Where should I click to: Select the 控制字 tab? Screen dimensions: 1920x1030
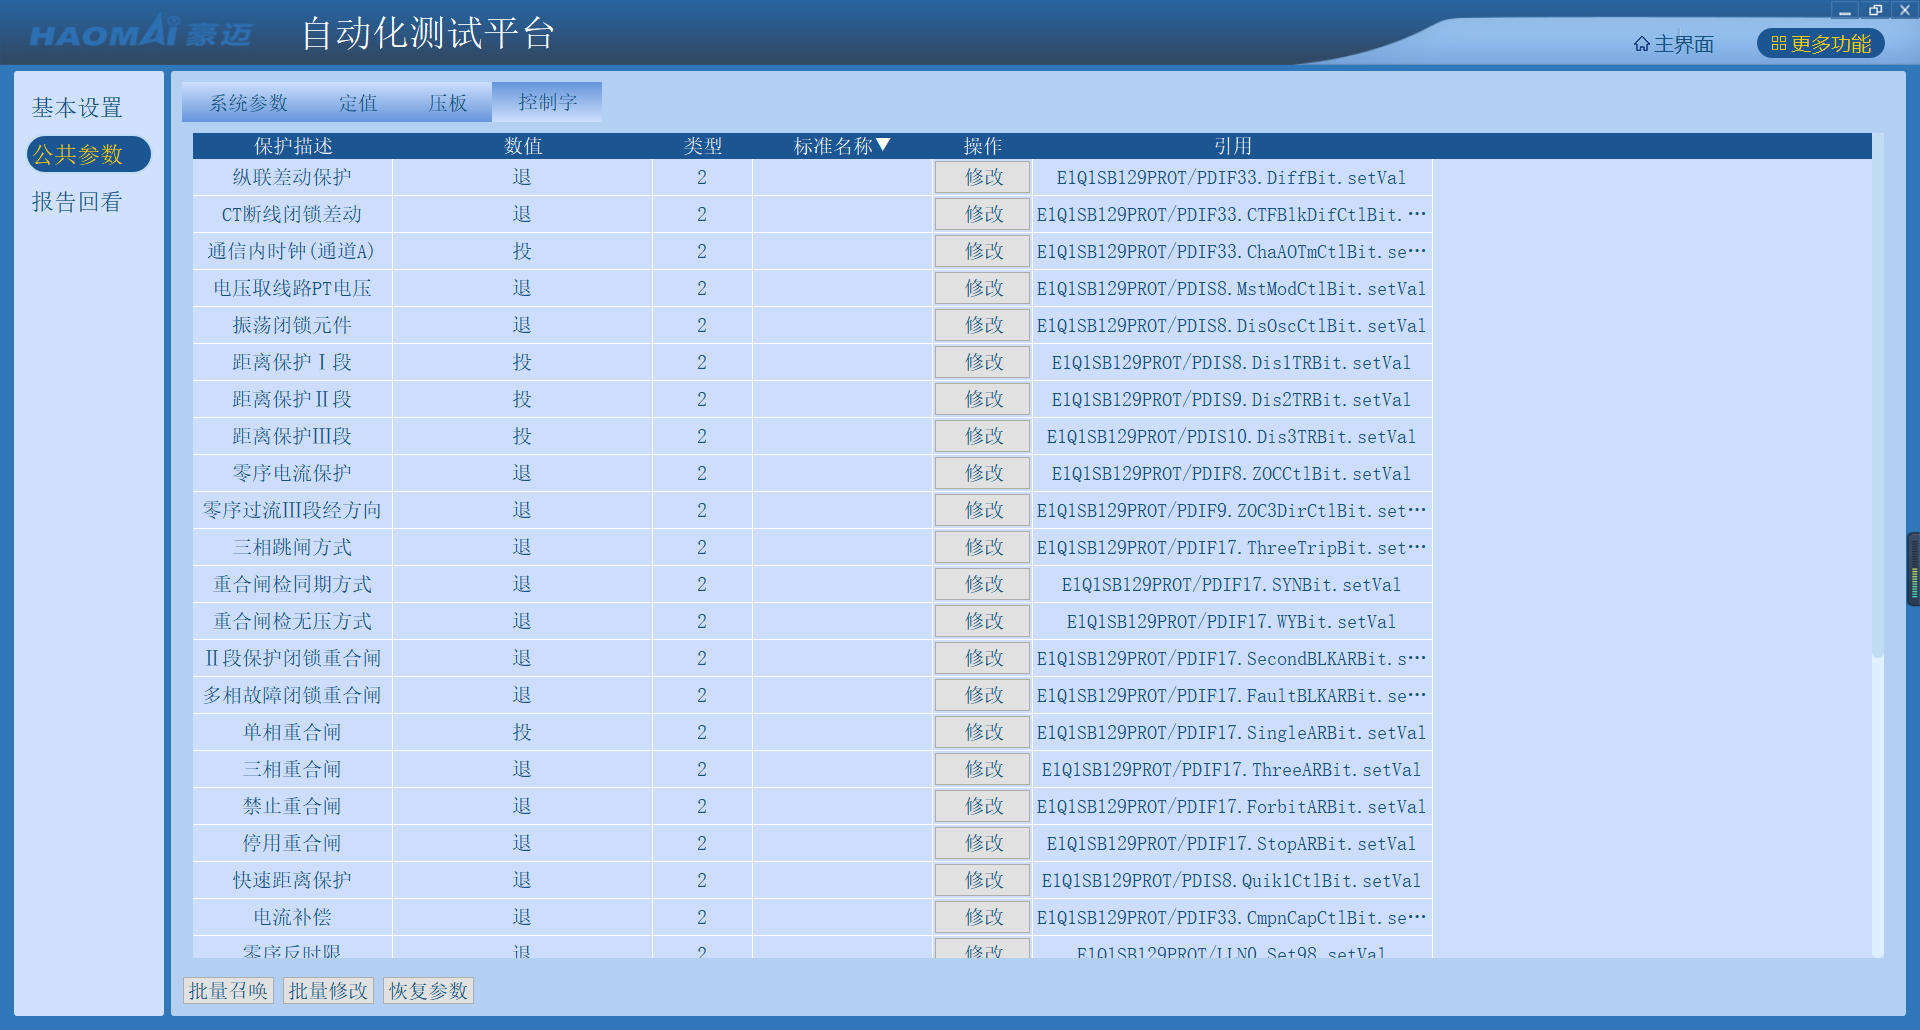coord(547,103)
